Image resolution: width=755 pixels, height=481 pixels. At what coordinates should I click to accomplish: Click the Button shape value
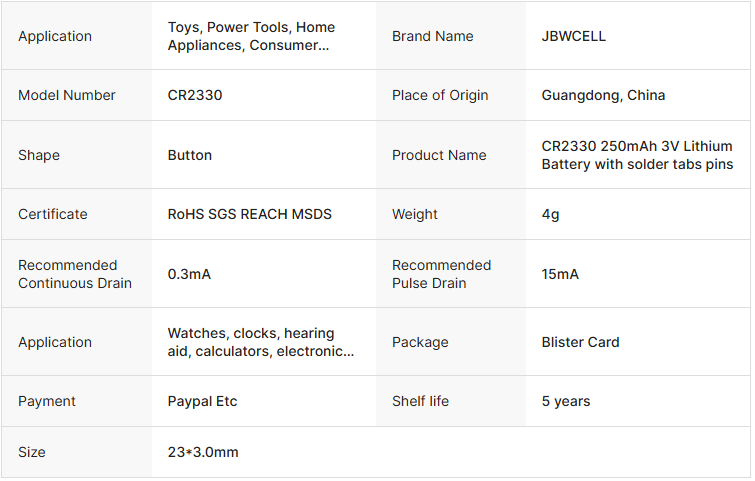click(x=190, y=155)
